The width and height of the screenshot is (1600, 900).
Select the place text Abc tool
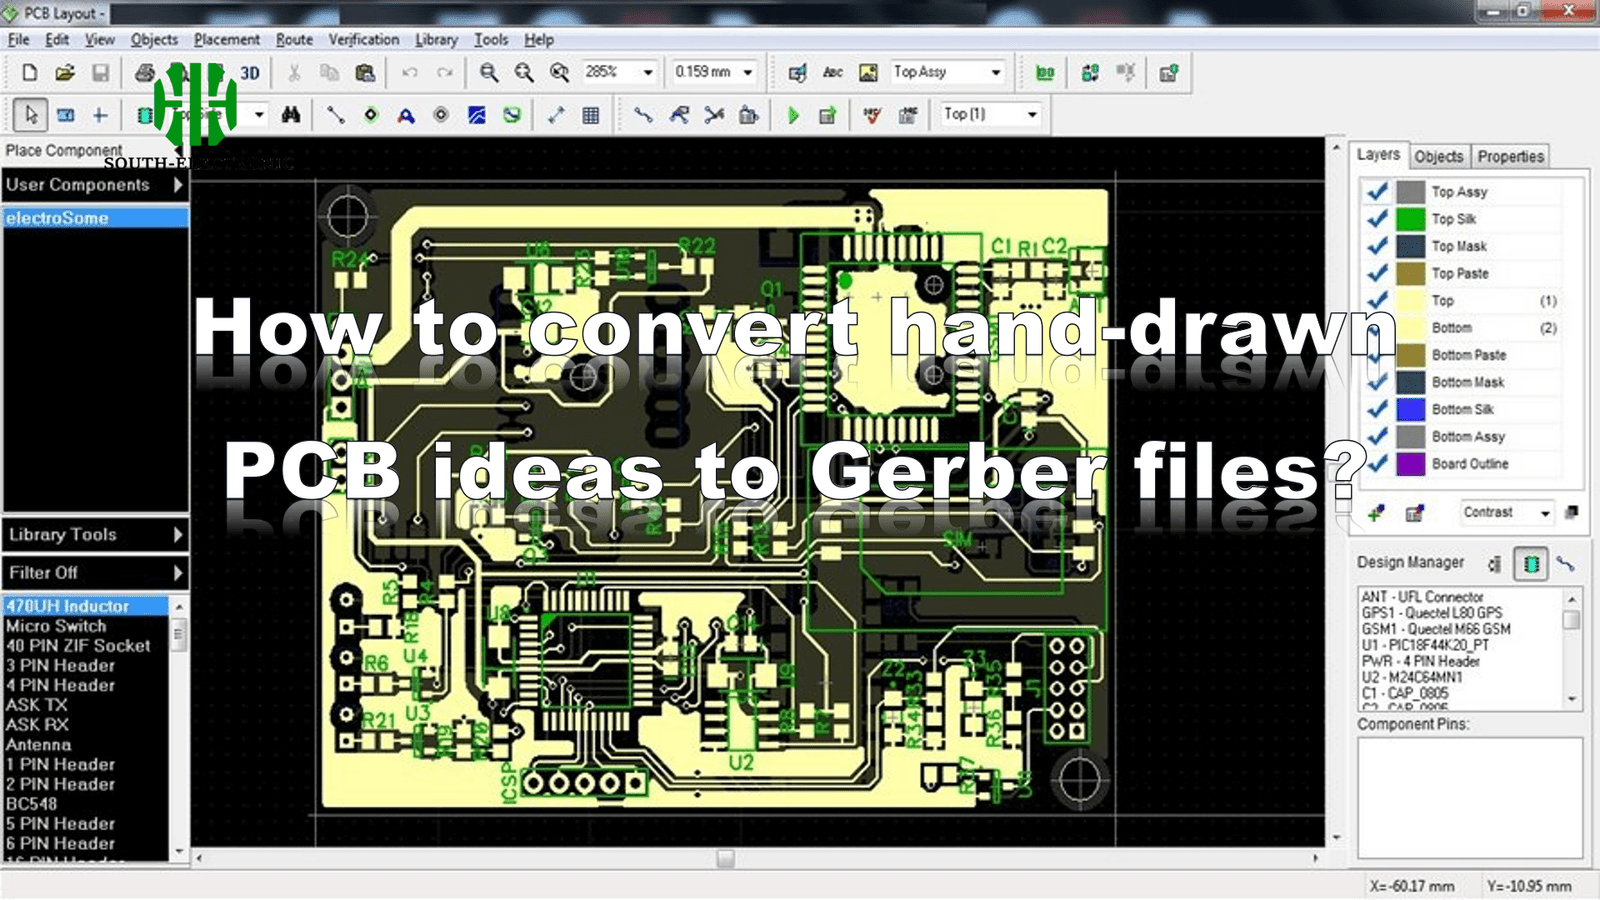[x=832, y=73]
